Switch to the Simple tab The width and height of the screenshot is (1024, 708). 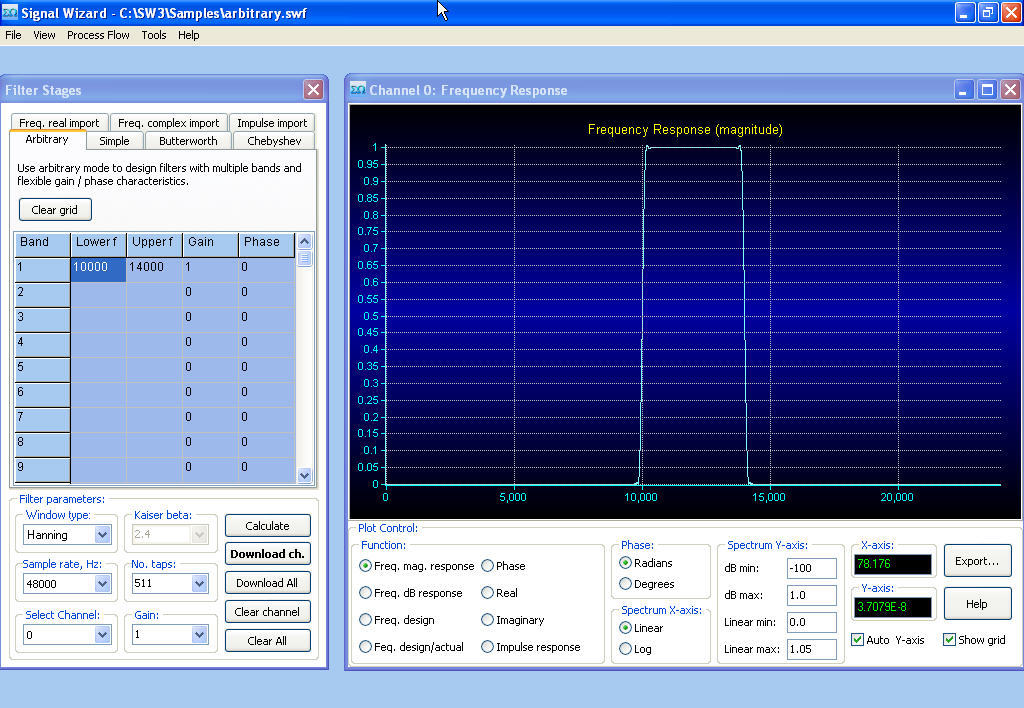coord(114,141)
